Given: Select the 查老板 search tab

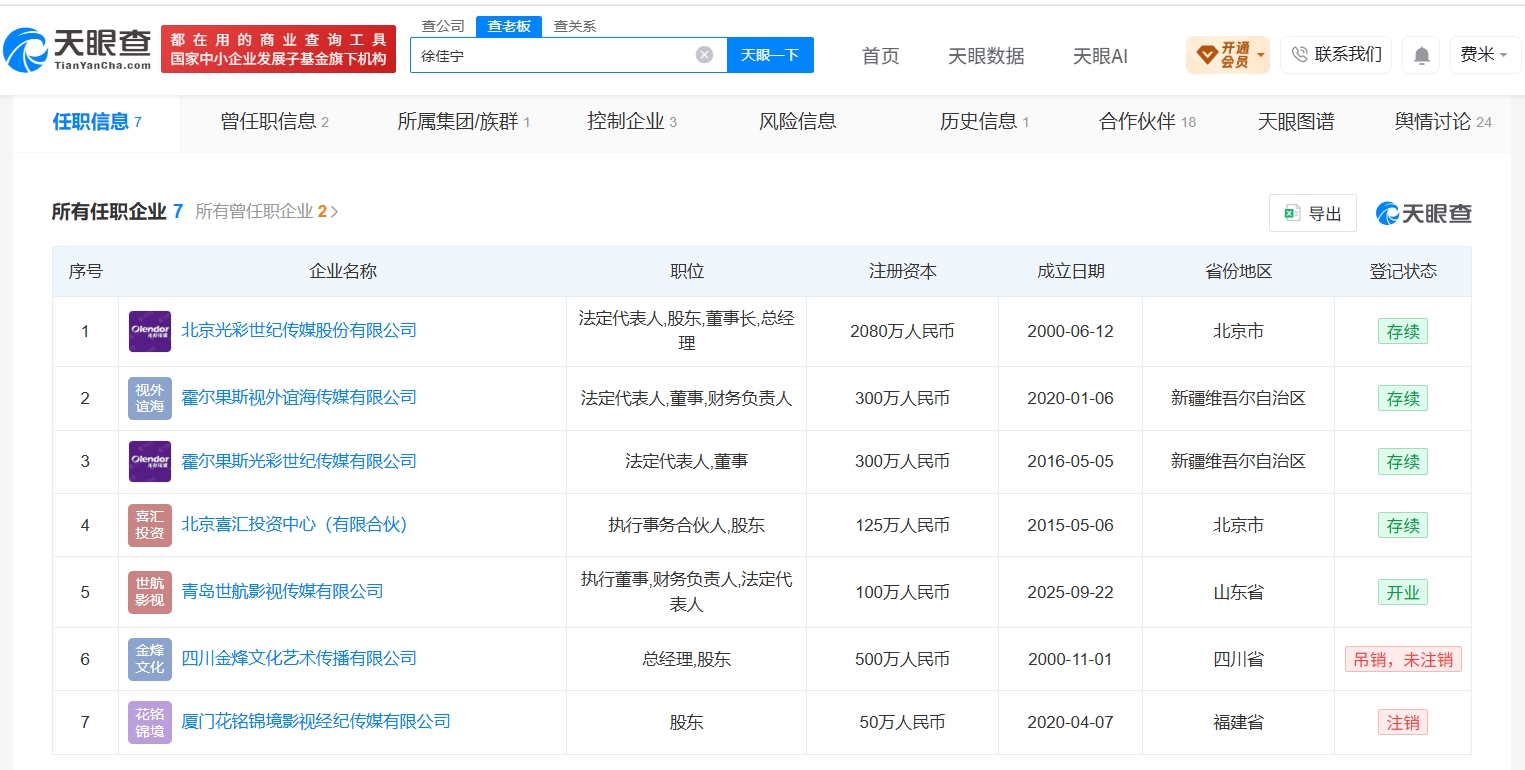Looking at the screenshot, I should pos(508,27).
